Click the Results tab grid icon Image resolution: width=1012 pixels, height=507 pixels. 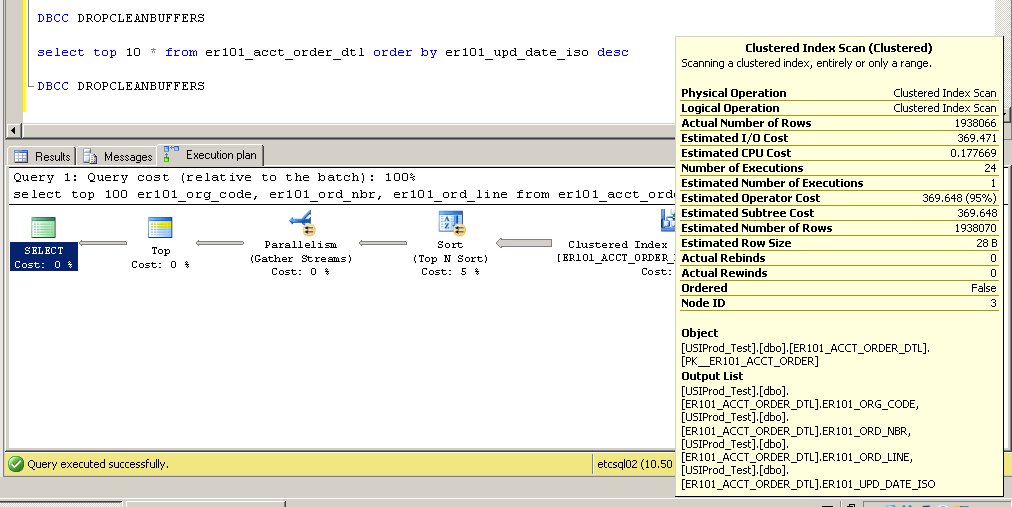21,157
